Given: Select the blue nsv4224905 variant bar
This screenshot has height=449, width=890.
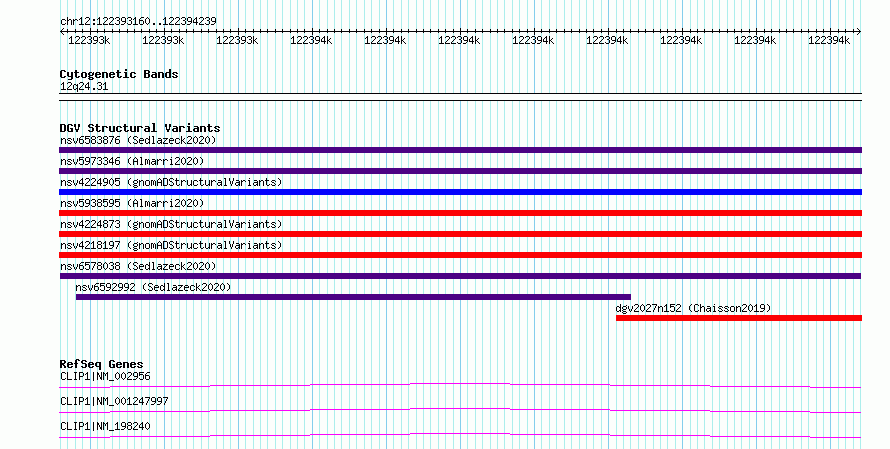Looking at the screenshot, I should click(x=460, y=192).
